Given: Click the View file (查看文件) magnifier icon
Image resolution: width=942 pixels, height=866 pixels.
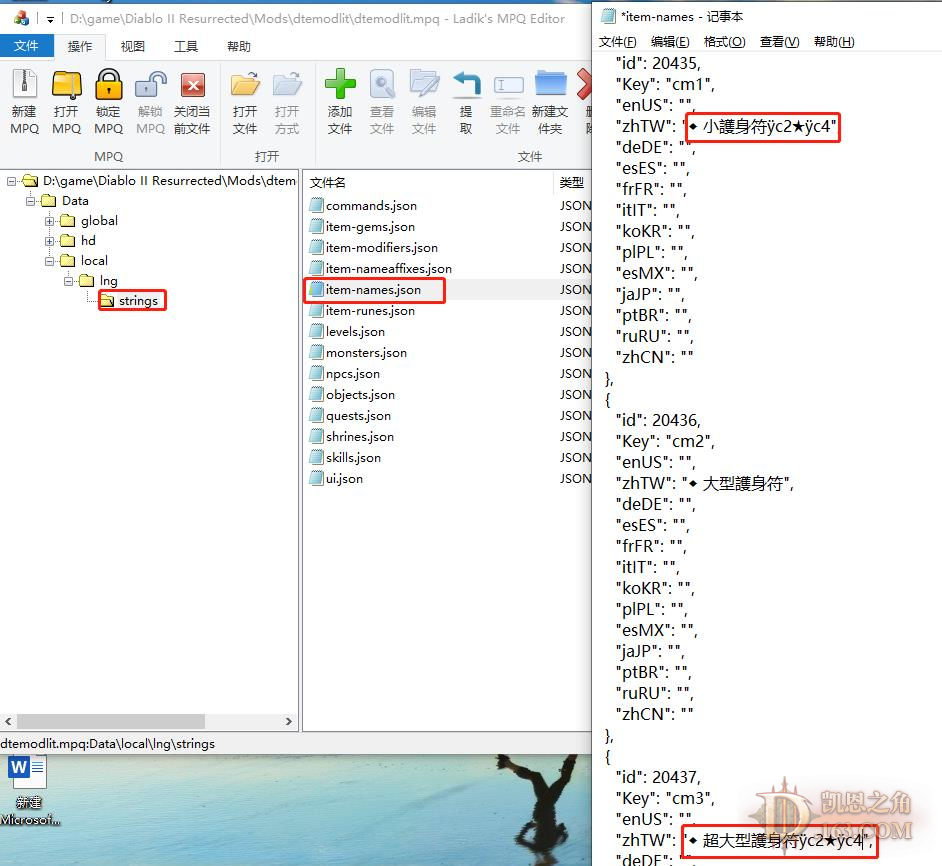Looking at the screenshot, I should (382, 84).
